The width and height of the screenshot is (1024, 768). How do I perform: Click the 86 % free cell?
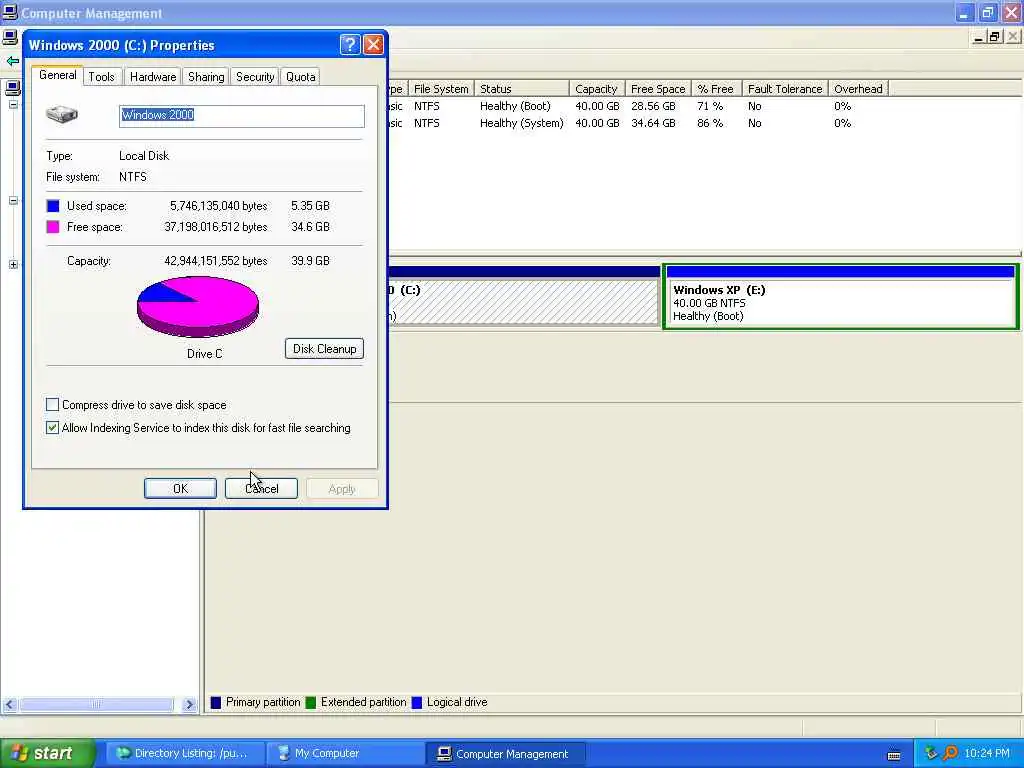click(x=710, y=123)
